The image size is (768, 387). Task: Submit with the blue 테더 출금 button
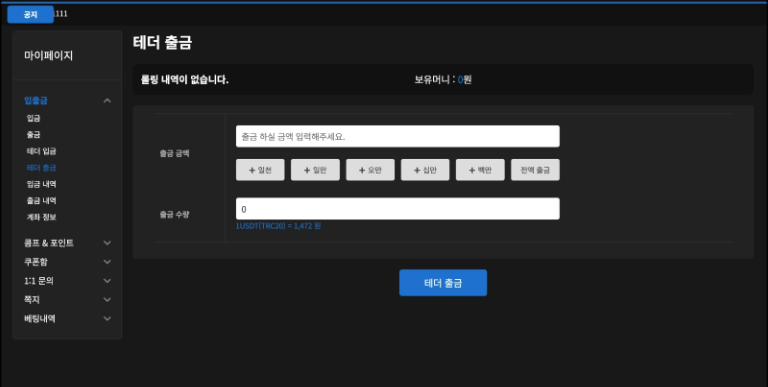[443, 283]
